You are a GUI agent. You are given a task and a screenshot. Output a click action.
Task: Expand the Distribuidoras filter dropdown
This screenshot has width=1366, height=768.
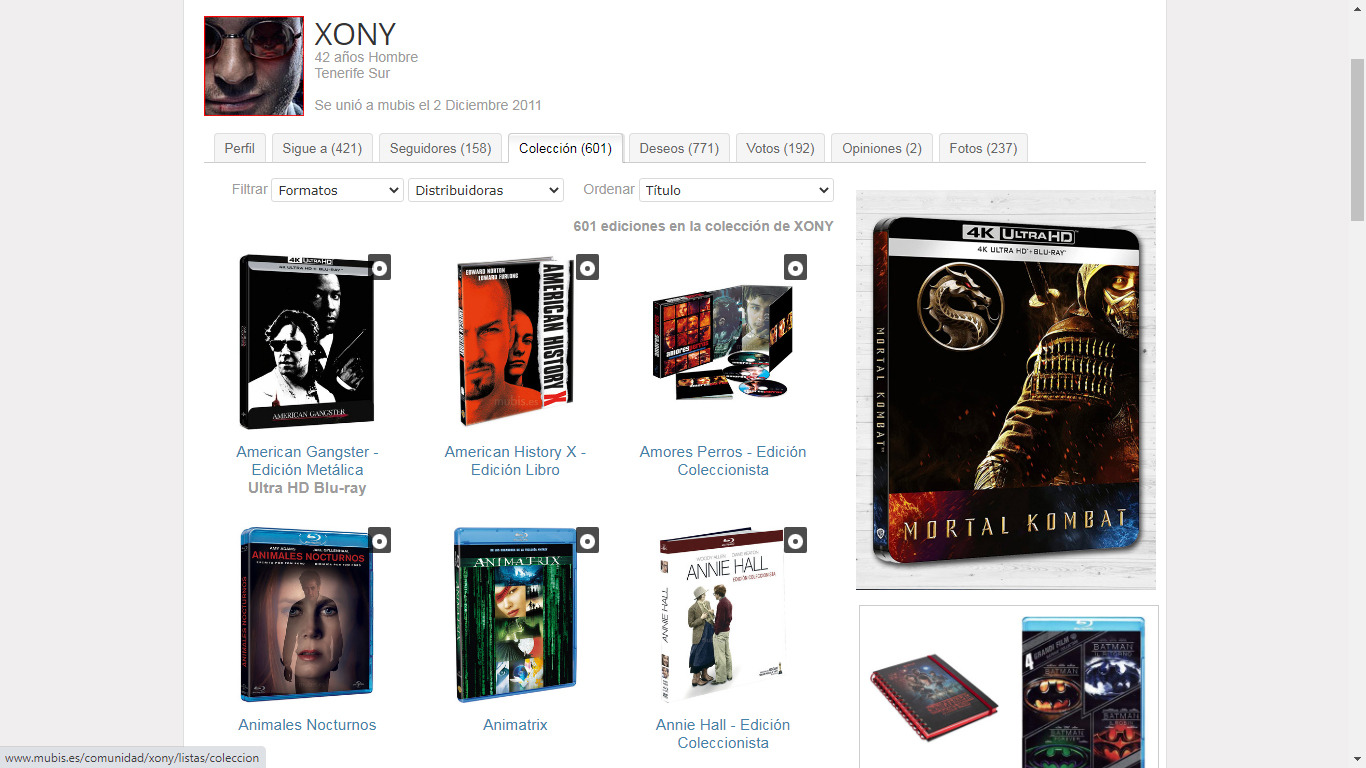(486, 190)
